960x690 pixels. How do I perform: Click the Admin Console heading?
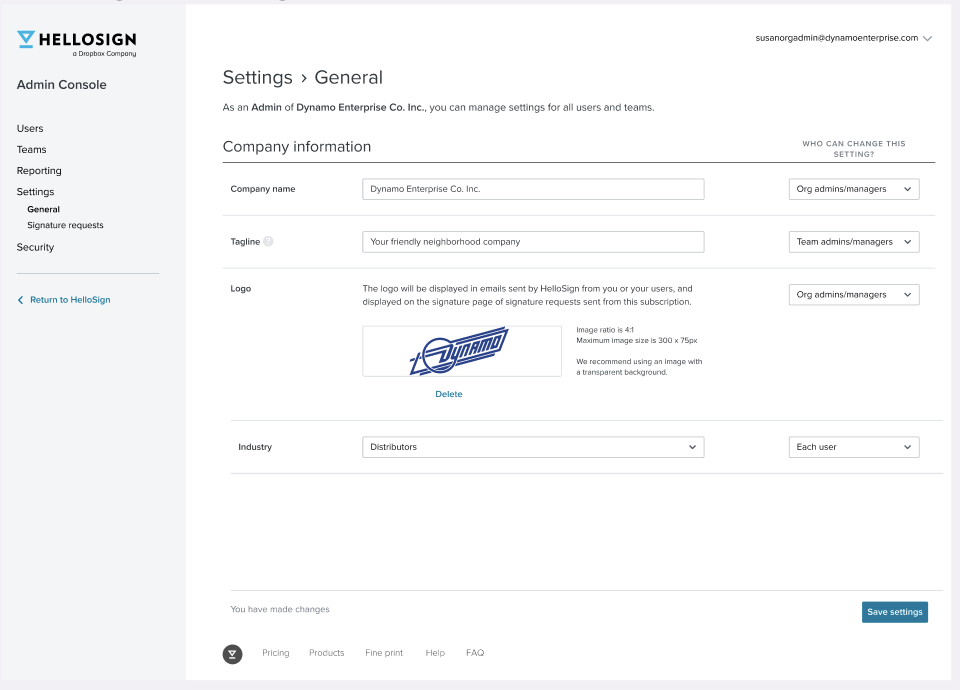tap(61, 85)
